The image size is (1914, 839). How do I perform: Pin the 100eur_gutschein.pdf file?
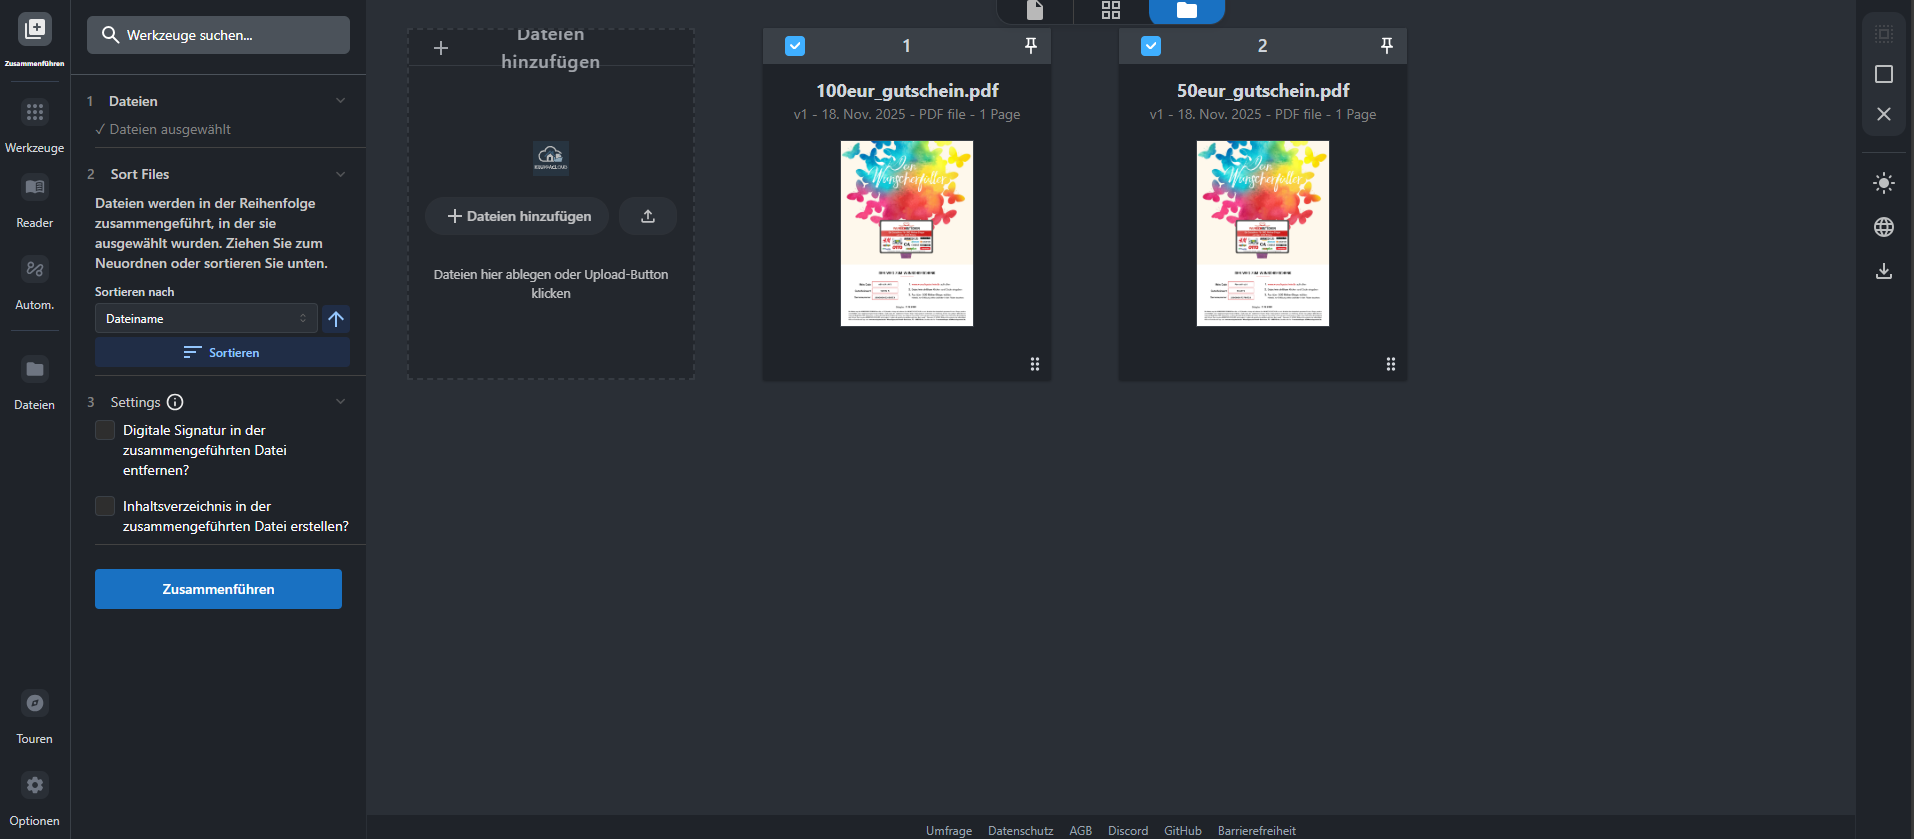coord(1030,46)
